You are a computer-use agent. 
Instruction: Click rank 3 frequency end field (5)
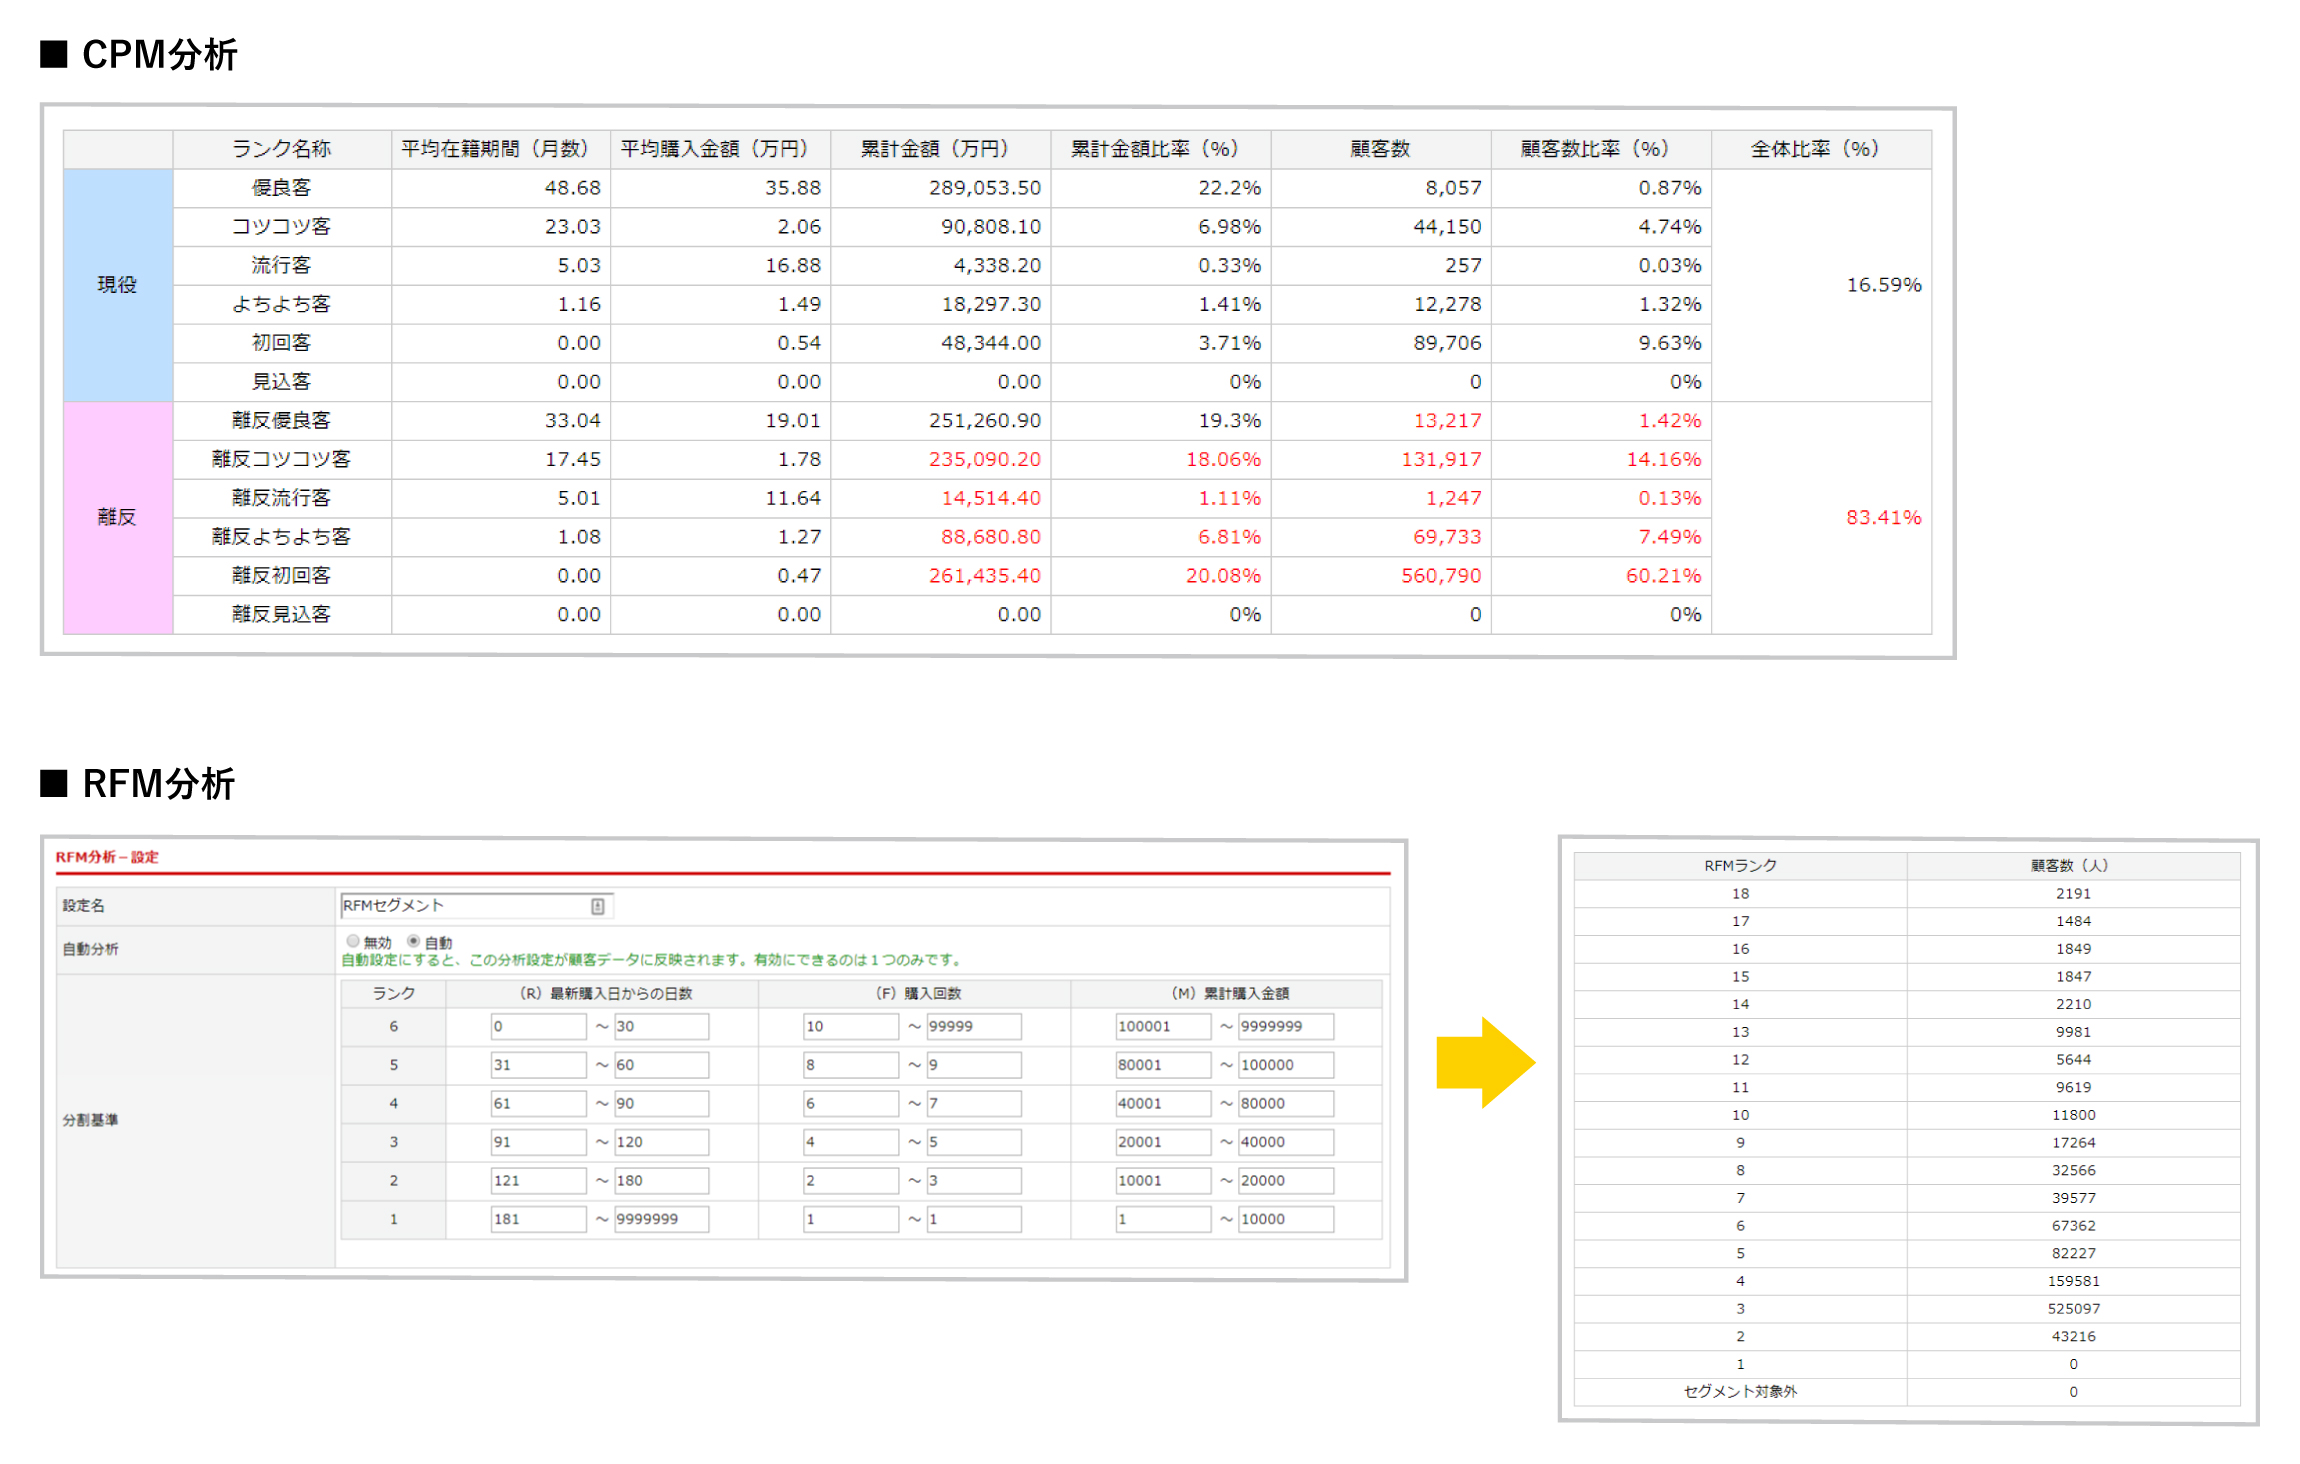pyautogui.click(x=973, y=1142)
